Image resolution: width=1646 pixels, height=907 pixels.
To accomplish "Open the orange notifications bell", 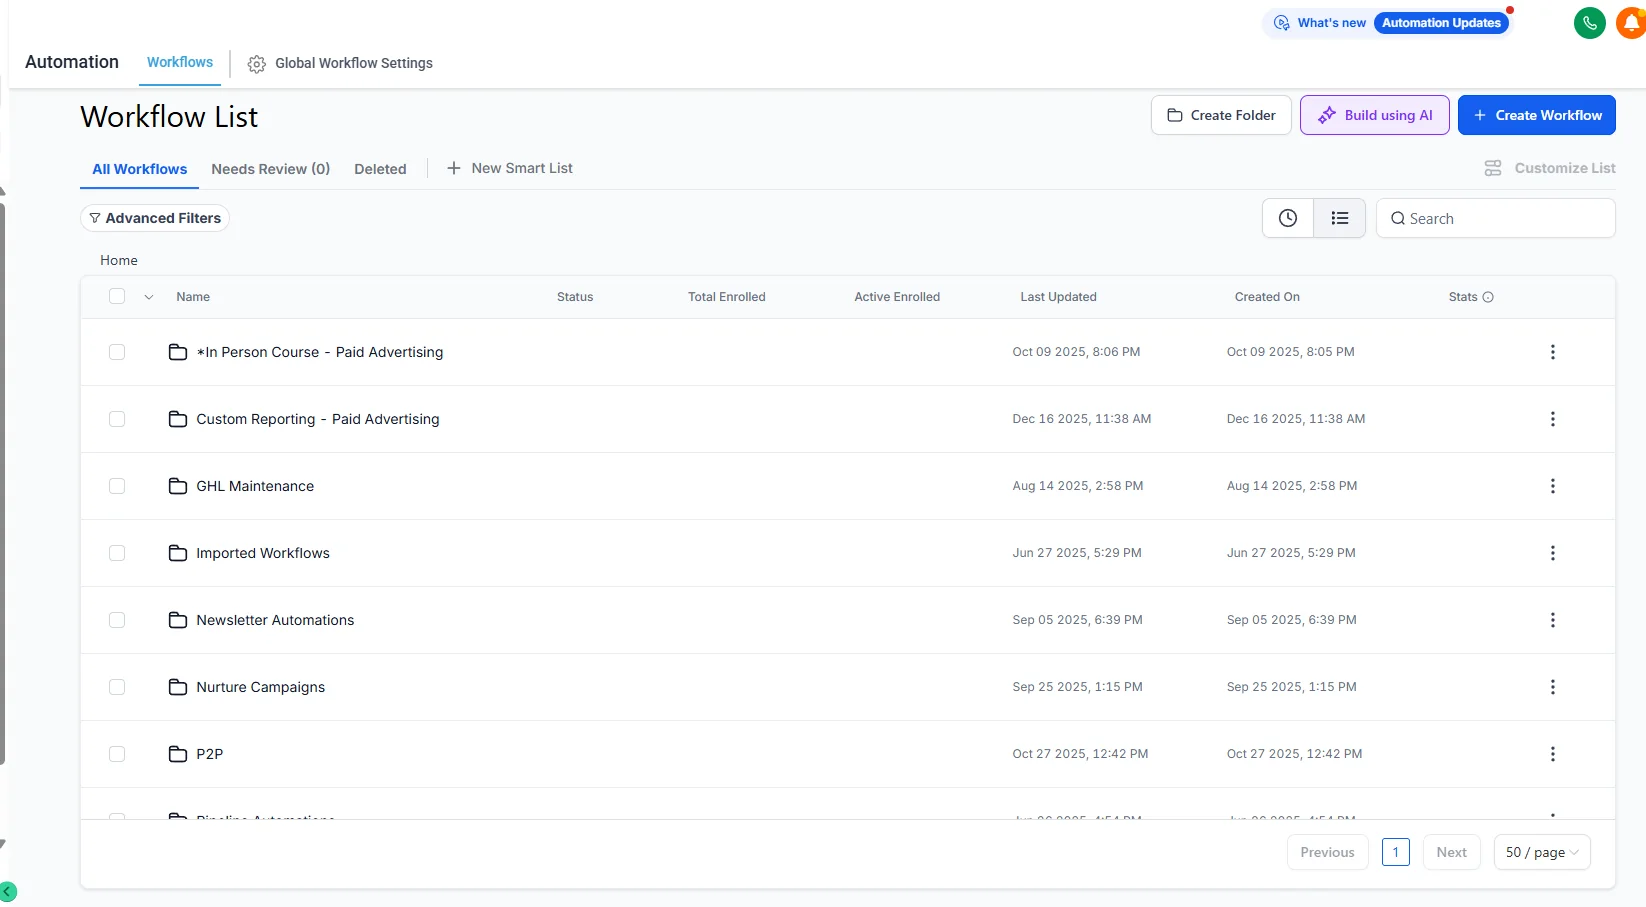I will tap(1632, 23).
